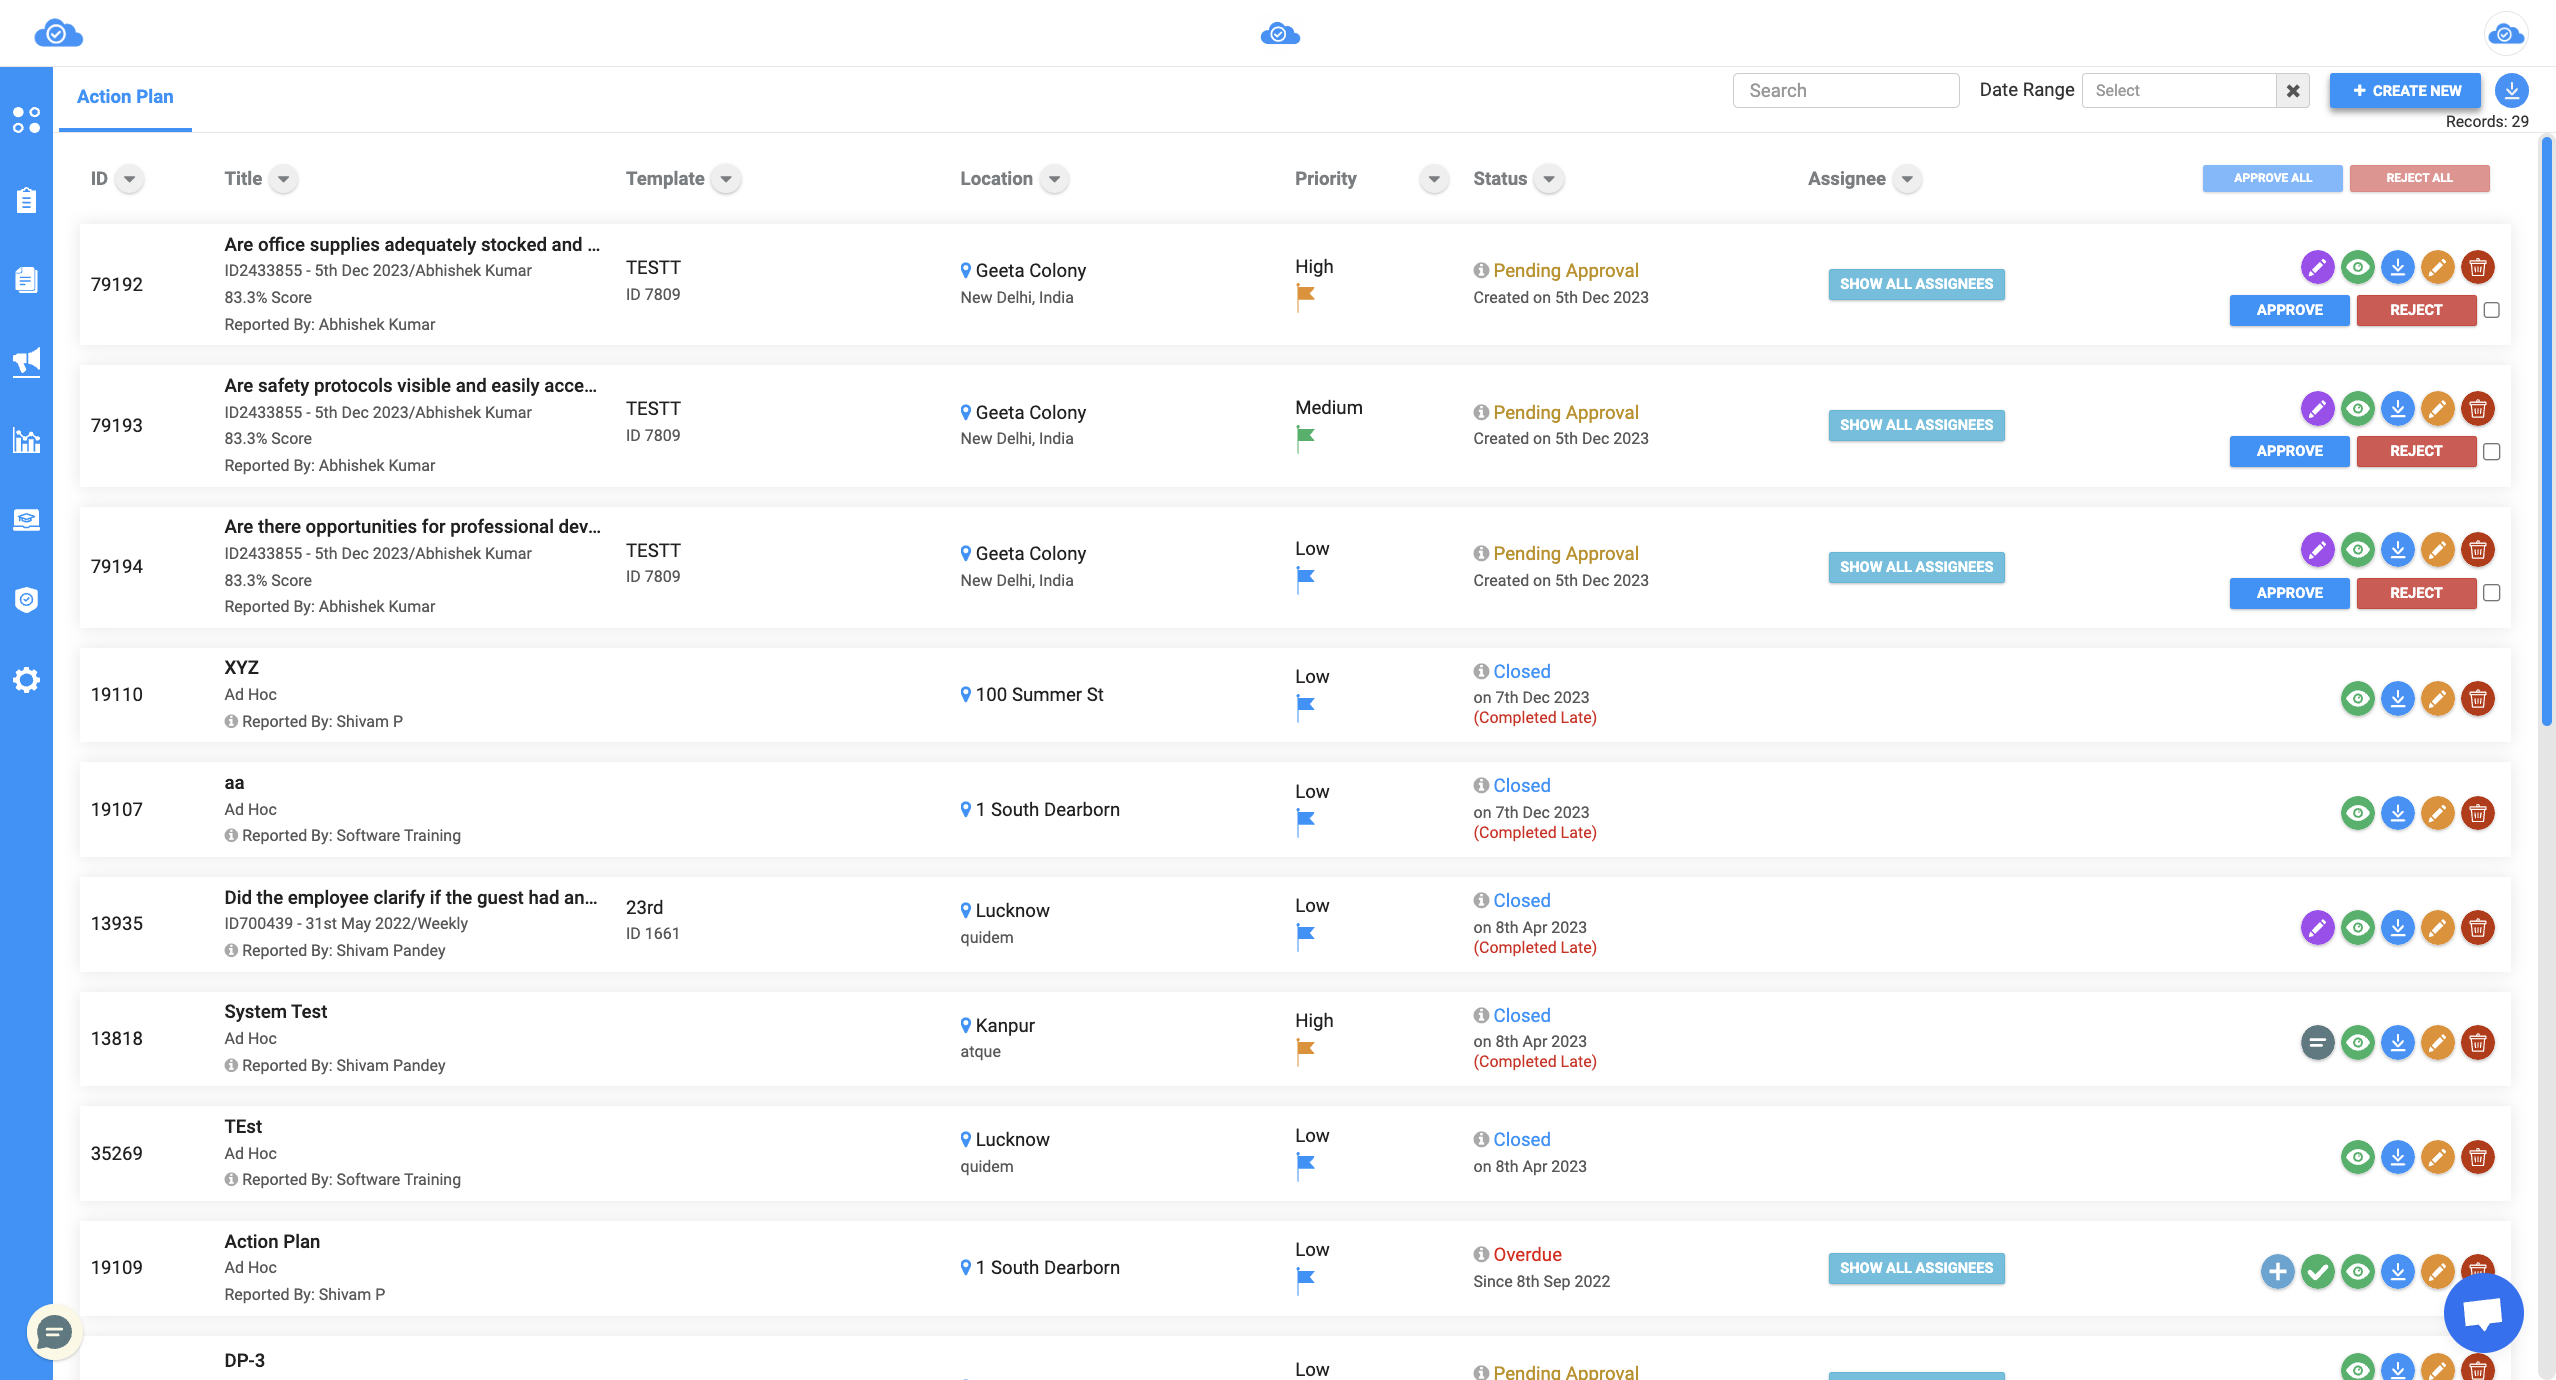Image resolution: width=2556 pixels, height=1380 pixels.
Task: Download action plan 79192
Action: click(2397, 267)
